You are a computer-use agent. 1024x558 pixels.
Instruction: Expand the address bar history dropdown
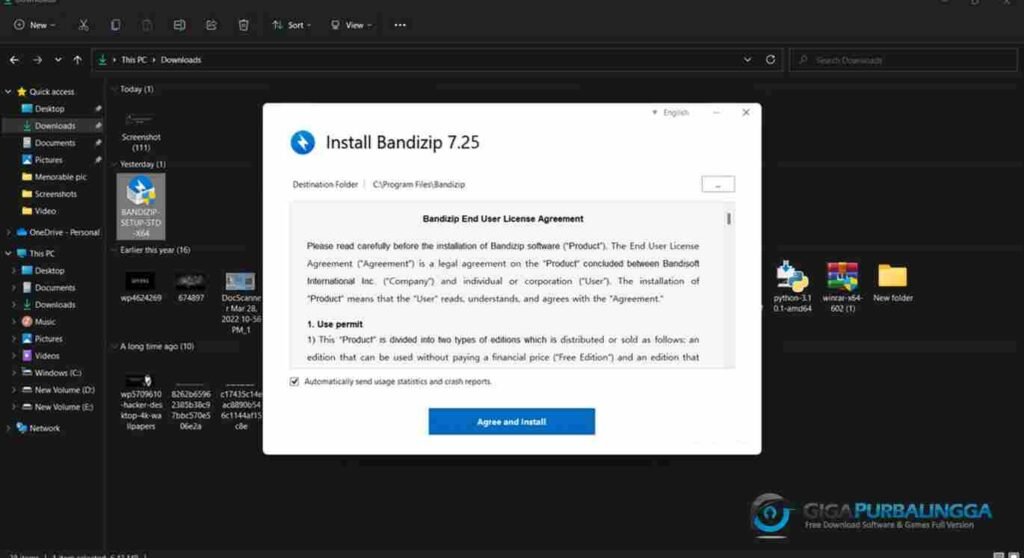pyautogui.click(x=747, y=59)
